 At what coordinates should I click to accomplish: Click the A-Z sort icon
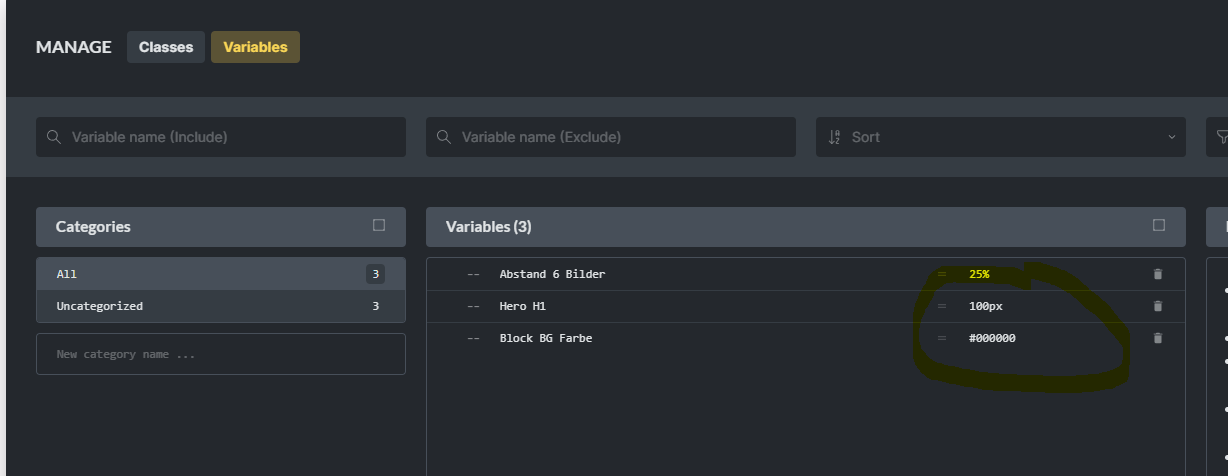tap(835, 137)
